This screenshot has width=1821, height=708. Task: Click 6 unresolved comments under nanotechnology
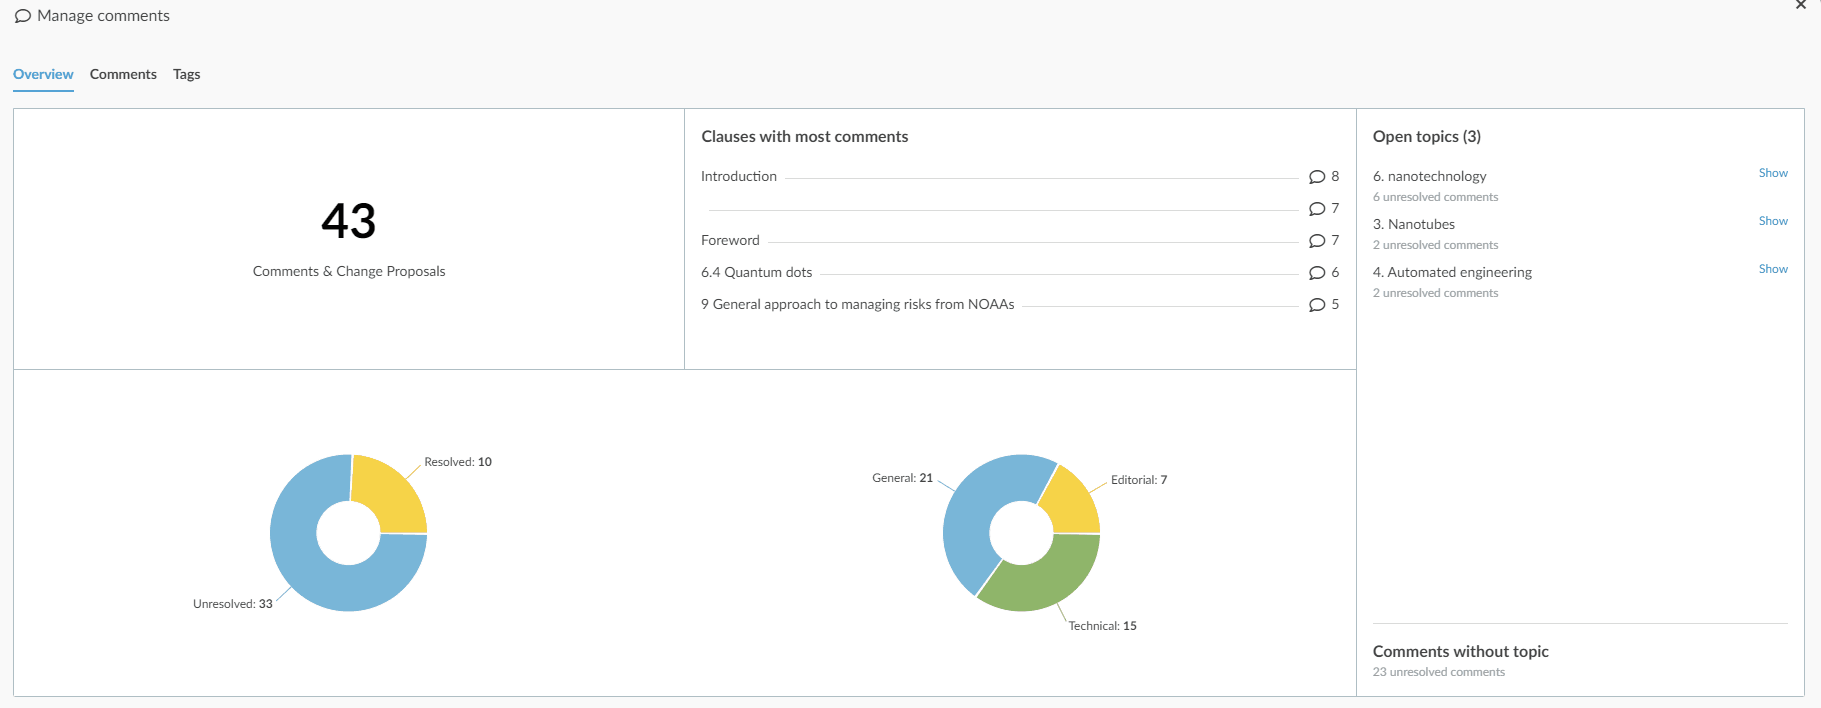click(1436, 197)
